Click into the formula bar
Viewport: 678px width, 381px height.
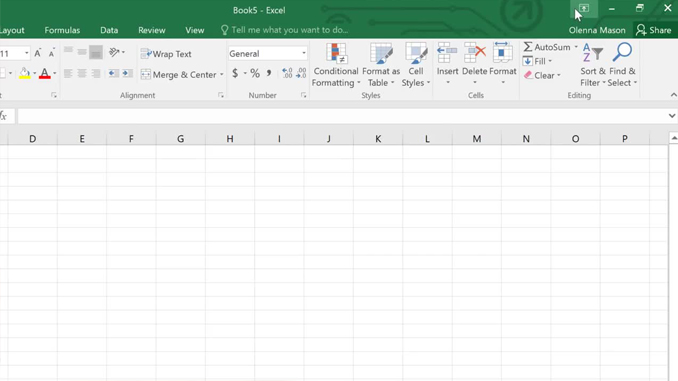tap(343, 116)
